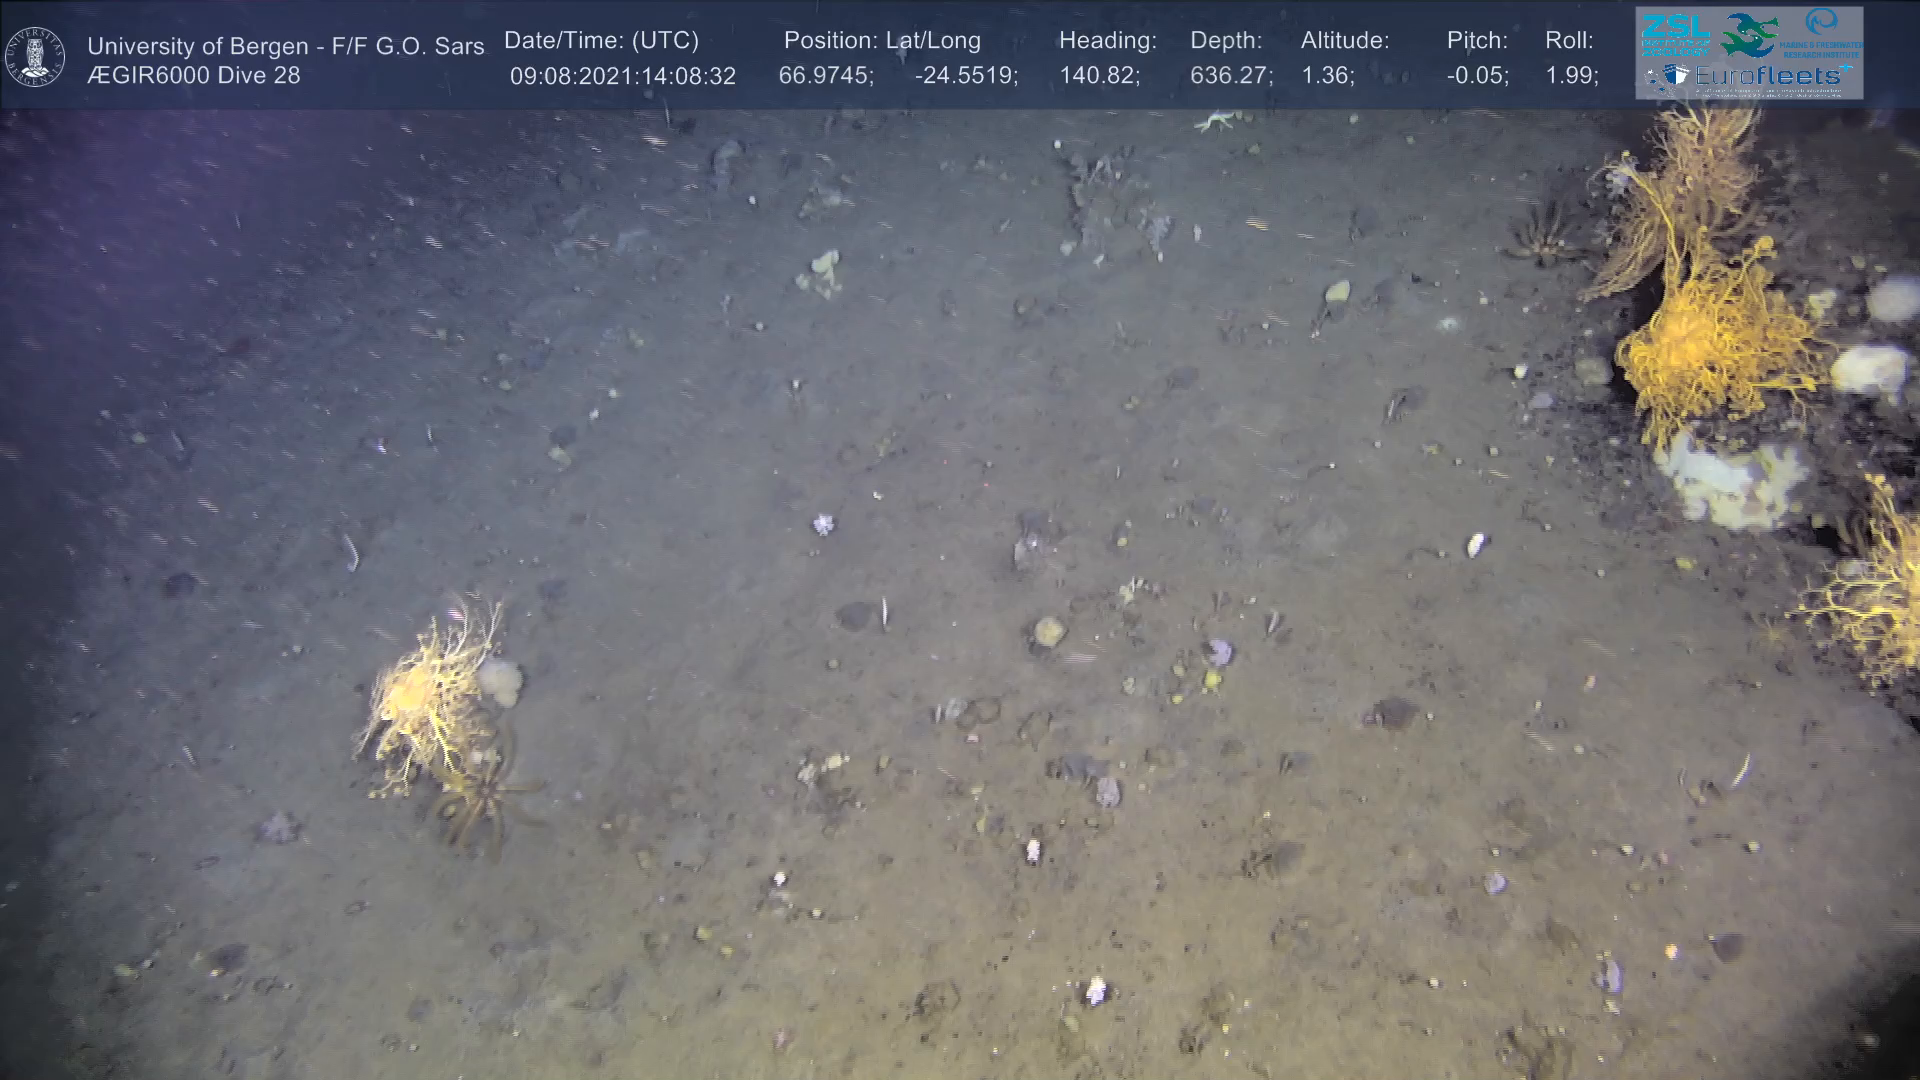Click the Depth value 636.27
The width and height of the screenshot is (1920, 1080).
[1230, 76]
